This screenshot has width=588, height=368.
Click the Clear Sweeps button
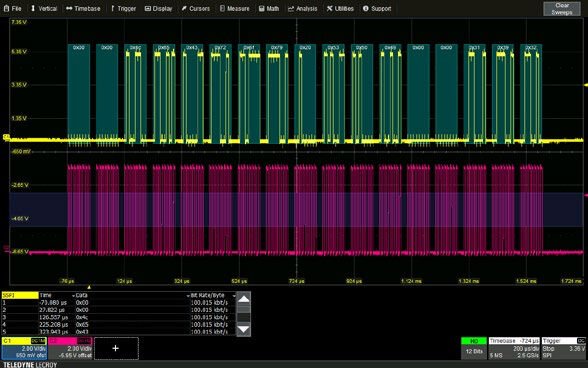[x=562, y=9]
